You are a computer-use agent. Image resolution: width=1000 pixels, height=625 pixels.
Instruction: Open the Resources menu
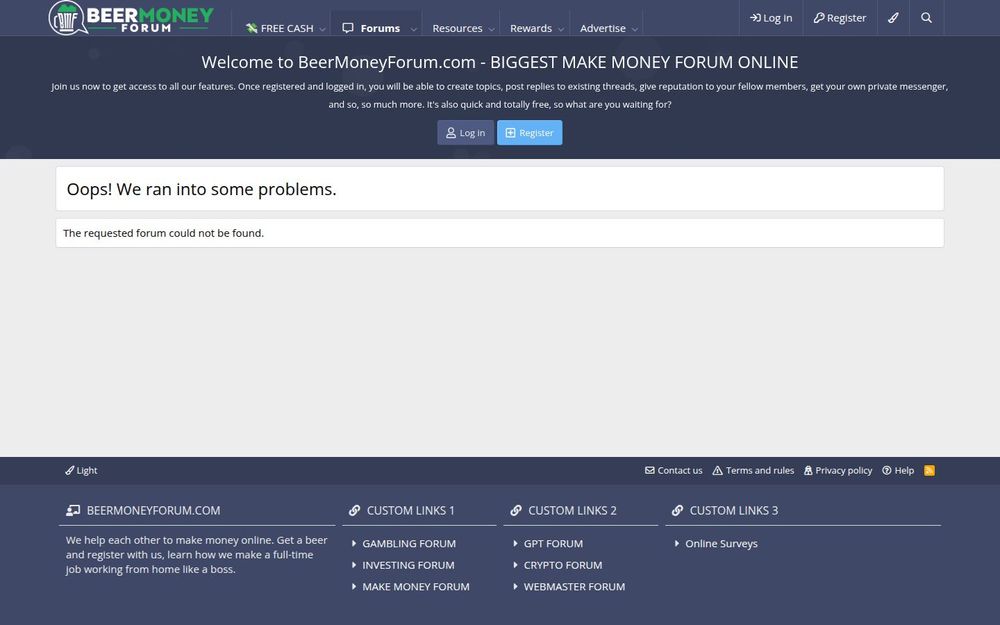pos(457,28)
